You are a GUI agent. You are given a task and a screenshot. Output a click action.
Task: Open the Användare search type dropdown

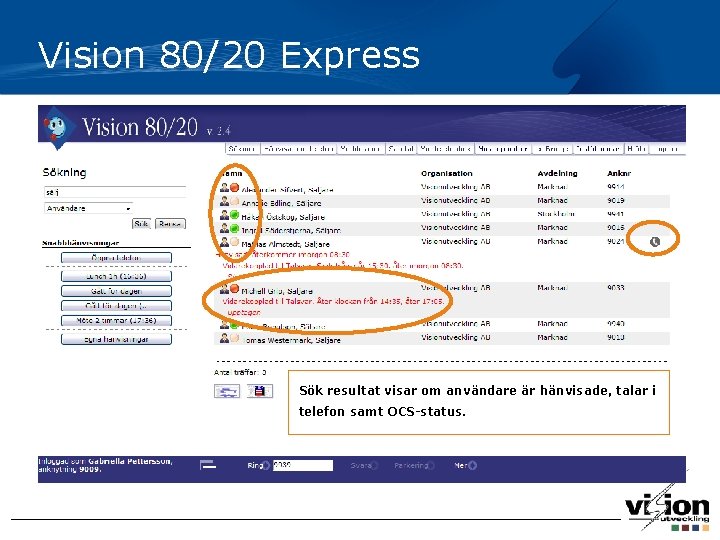point(89,208)
